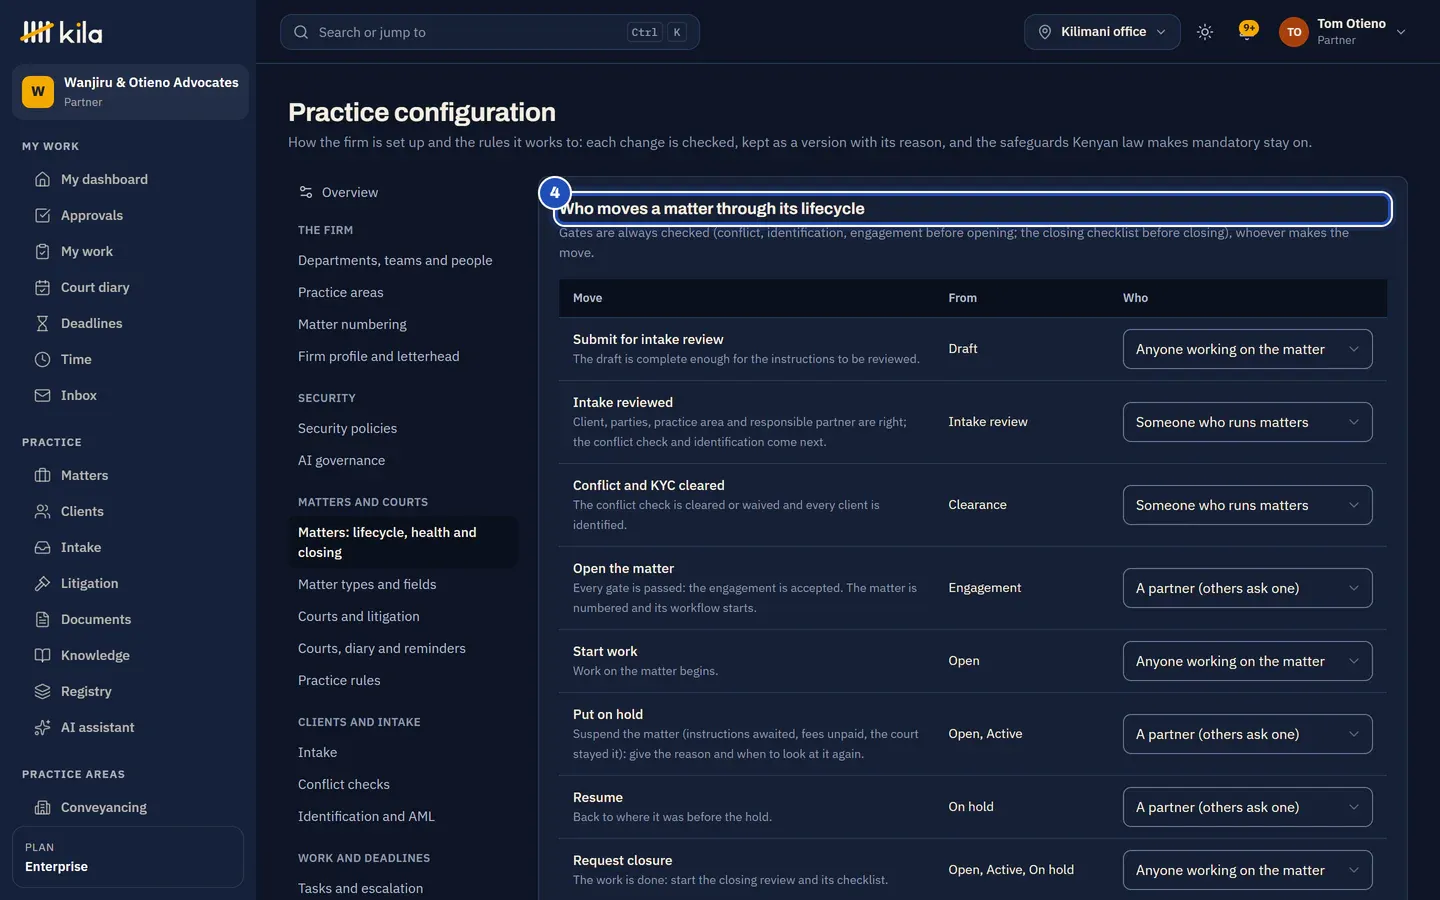Open the Litigation gavel icon

[x=42, y=583]
